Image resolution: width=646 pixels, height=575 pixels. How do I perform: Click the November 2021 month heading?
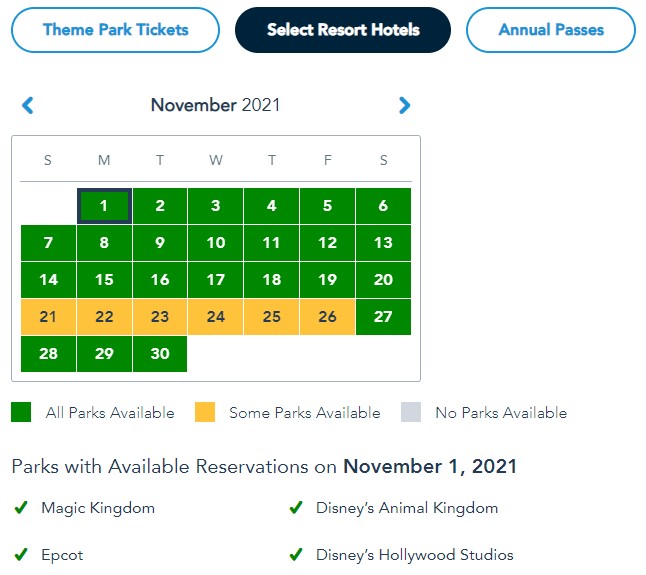pos(216,105)
